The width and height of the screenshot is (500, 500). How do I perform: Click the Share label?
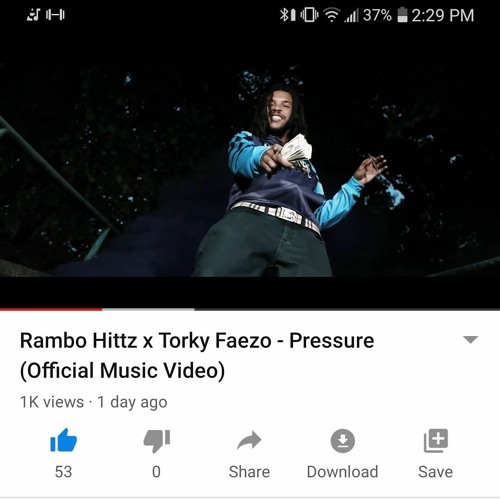coord(249,472)
